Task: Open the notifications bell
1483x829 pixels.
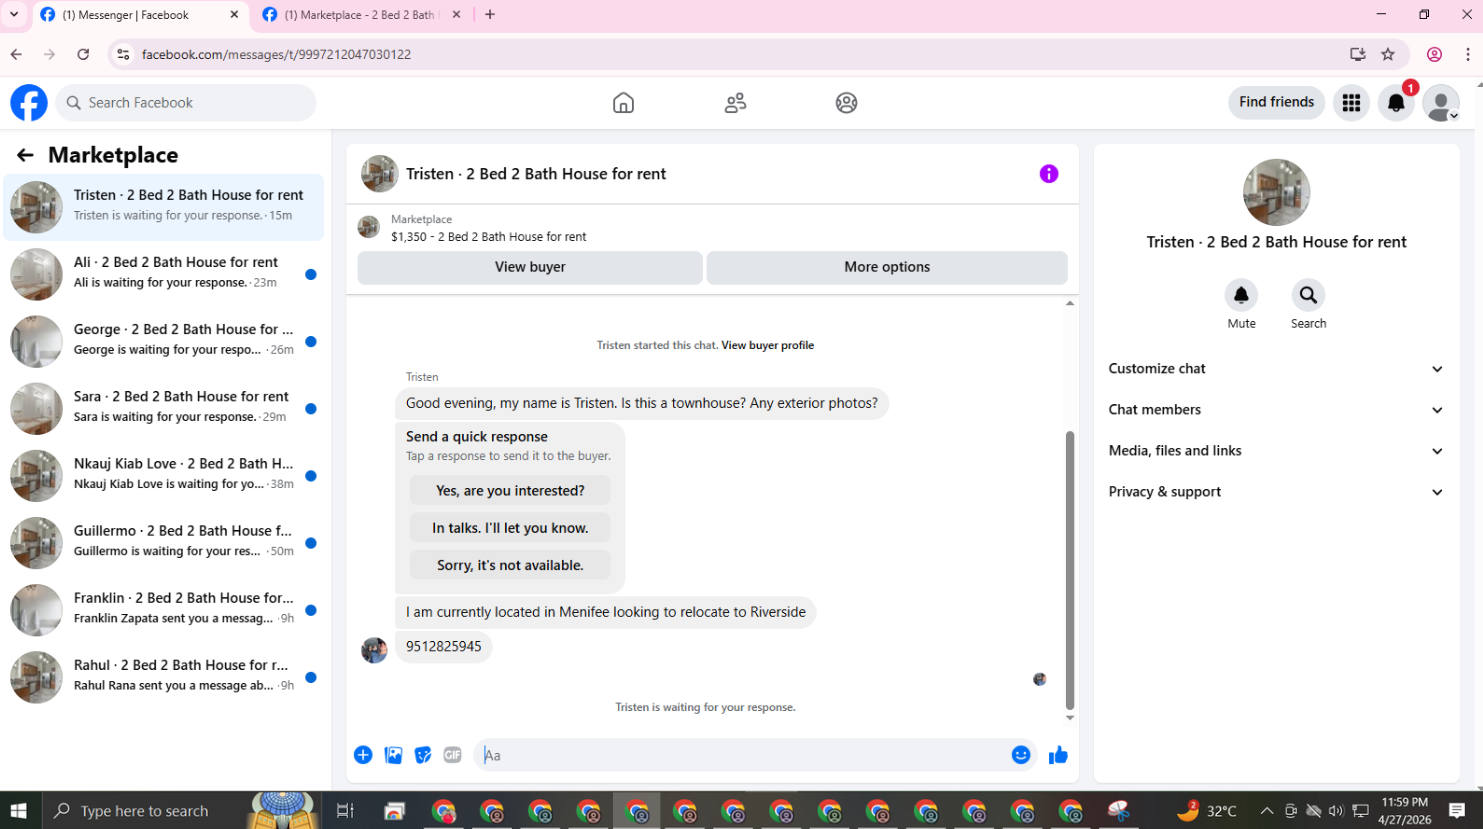Action: click(1396, 103)
